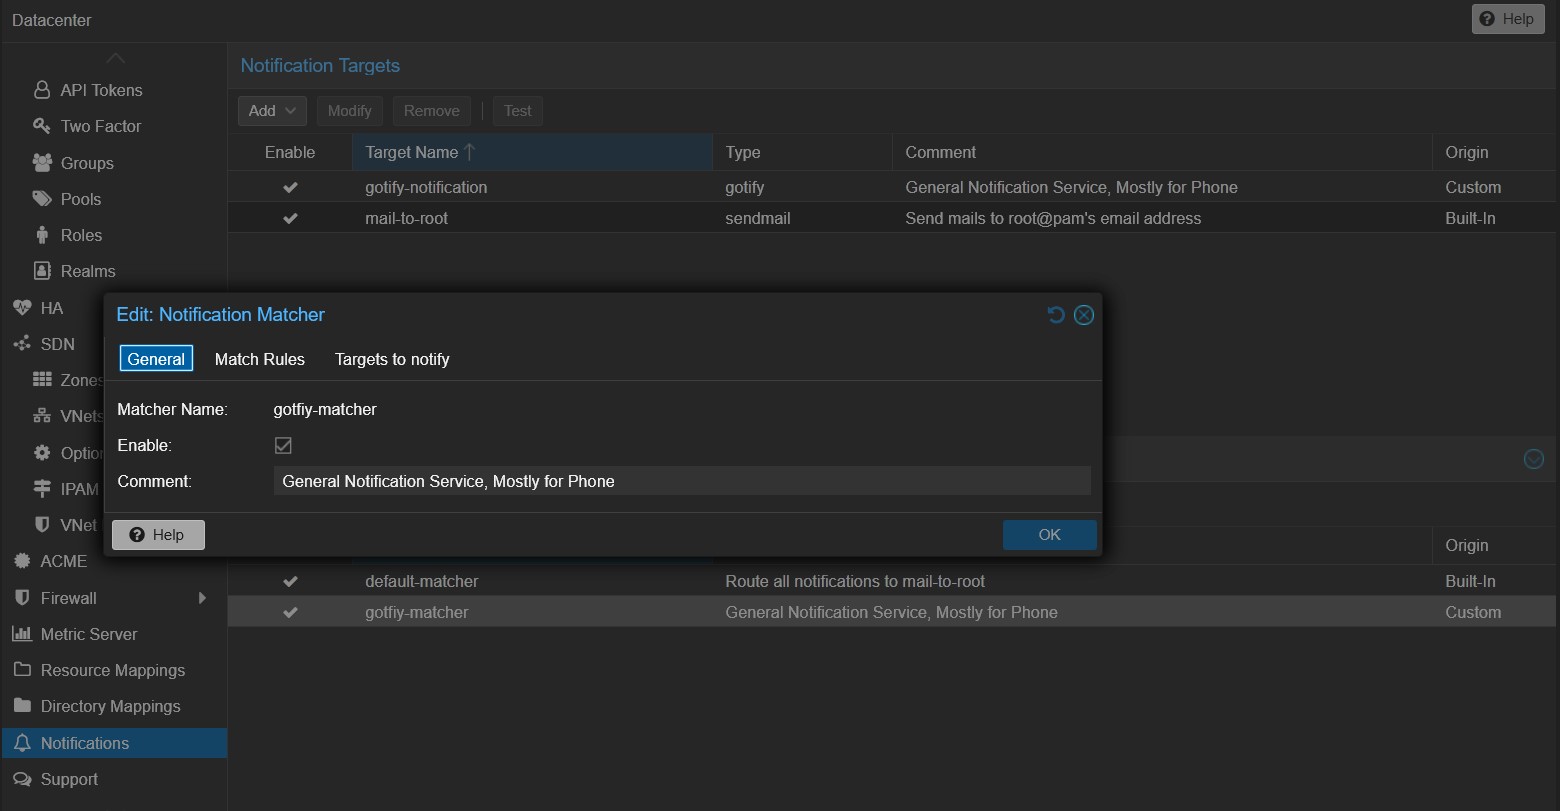The width and height of the screenshot is (1560, 811).
Task: Select the mail-to-root target name
Action: click(x=407, y=218)
